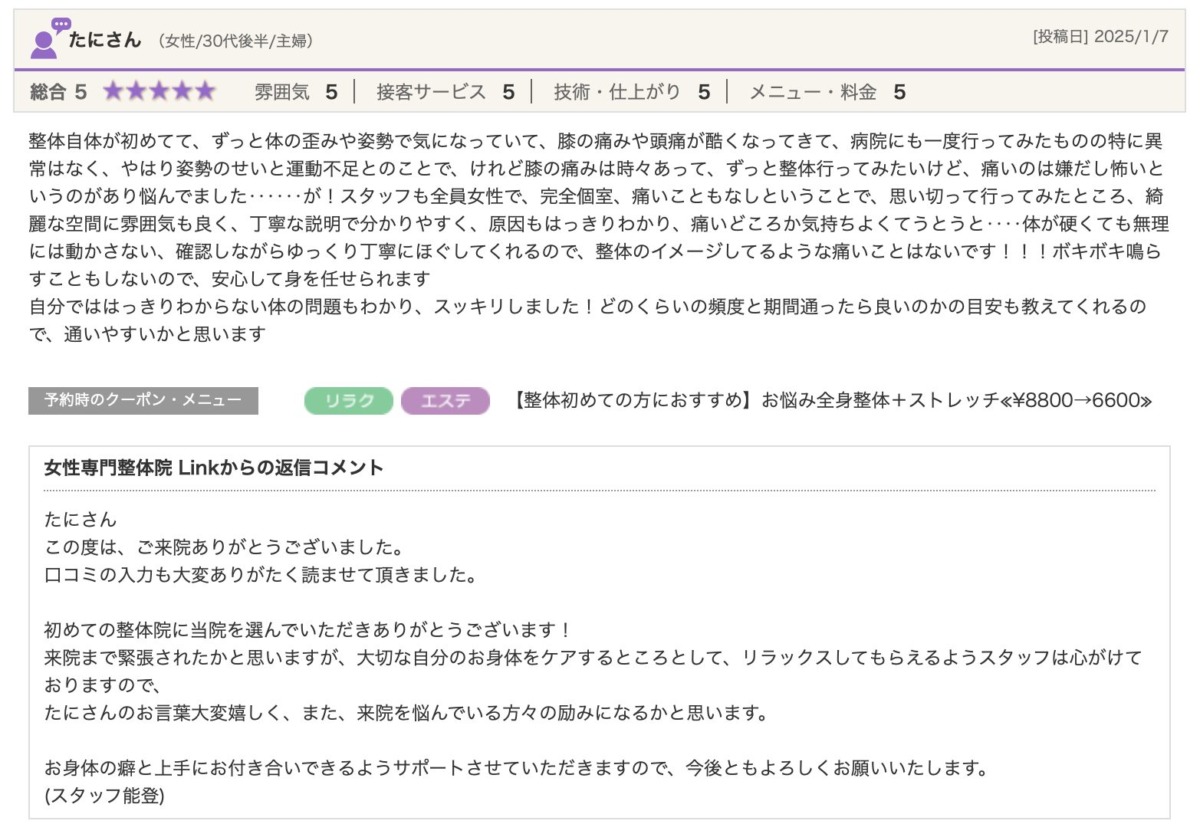Click the 女性専門整体院 Linkからの返信コメント heading
The image size is (1200, 834).
click(x=214, y=468)
